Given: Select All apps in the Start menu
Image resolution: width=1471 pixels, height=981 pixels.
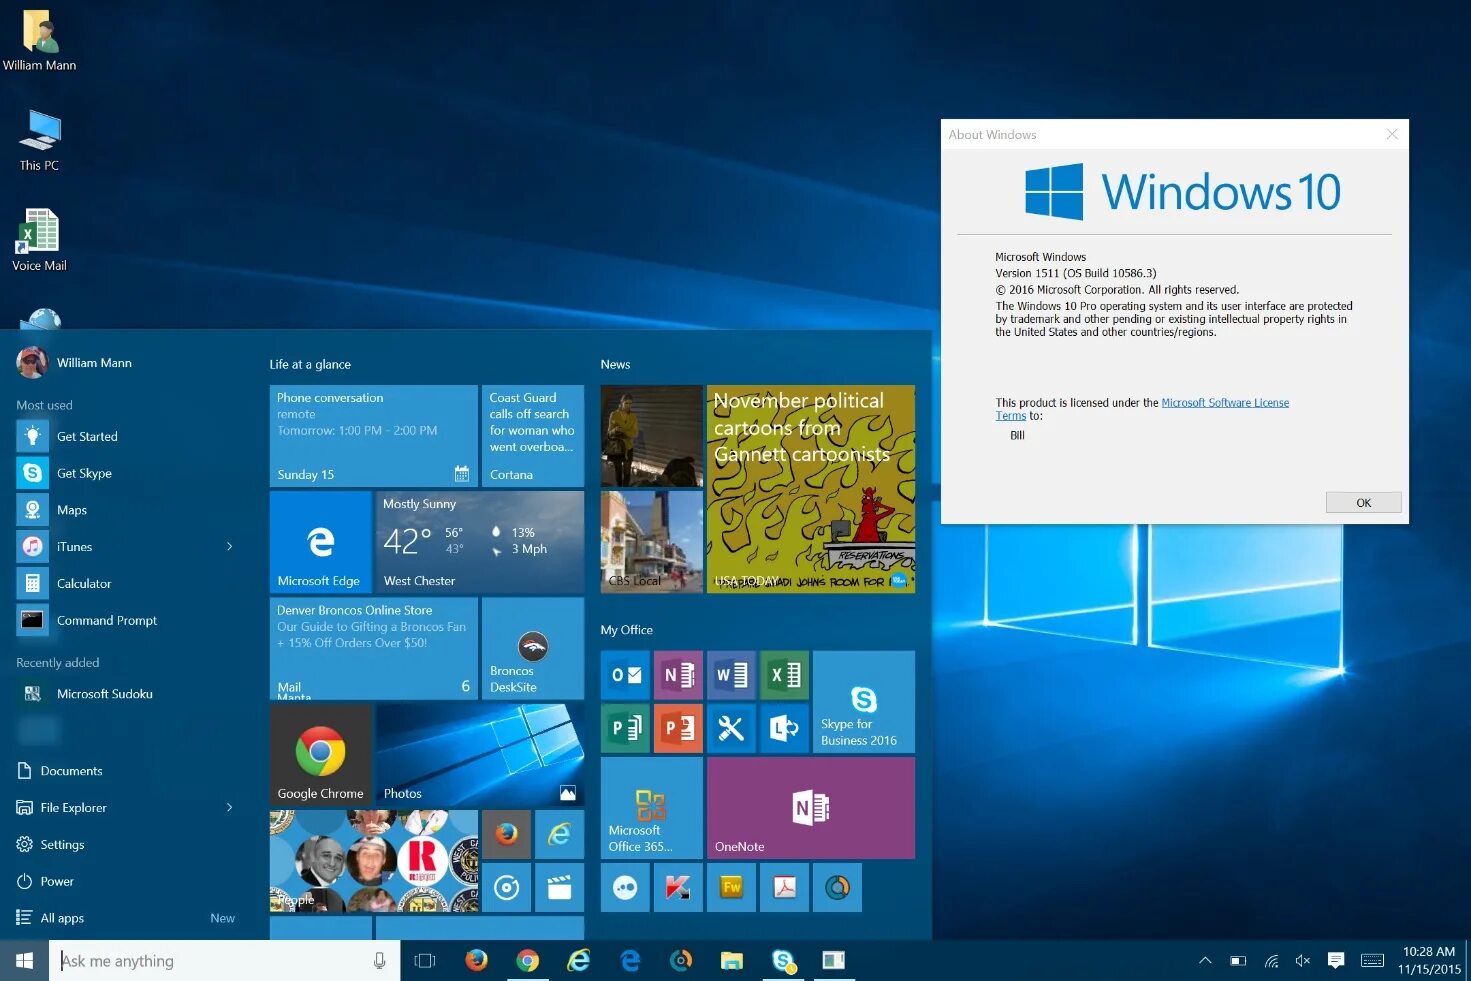Looking at the screenshot, I should [x=62, y=917].
